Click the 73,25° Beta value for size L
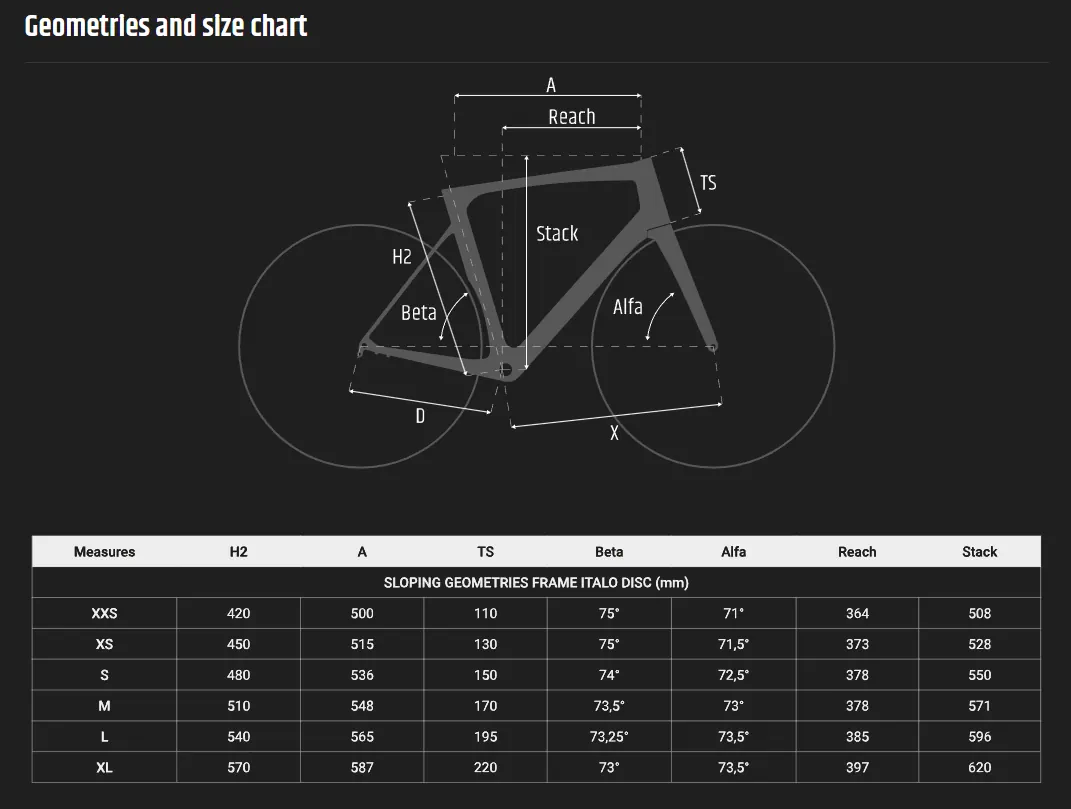Viewport: 1071px width, 809px height. [609, 737]
